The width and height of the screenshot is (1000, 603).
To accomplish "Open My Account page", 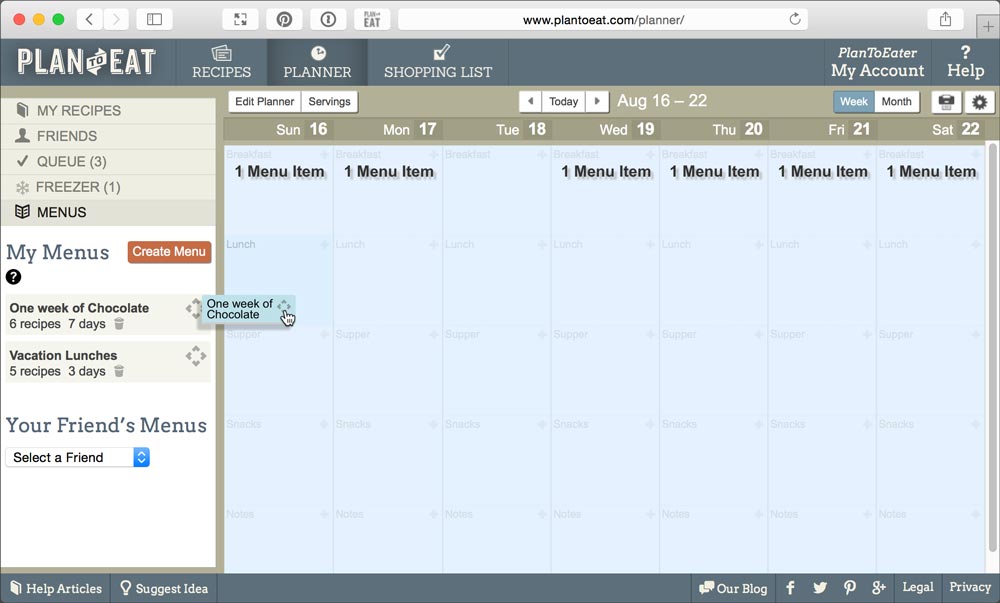I will tap(877, 62).
